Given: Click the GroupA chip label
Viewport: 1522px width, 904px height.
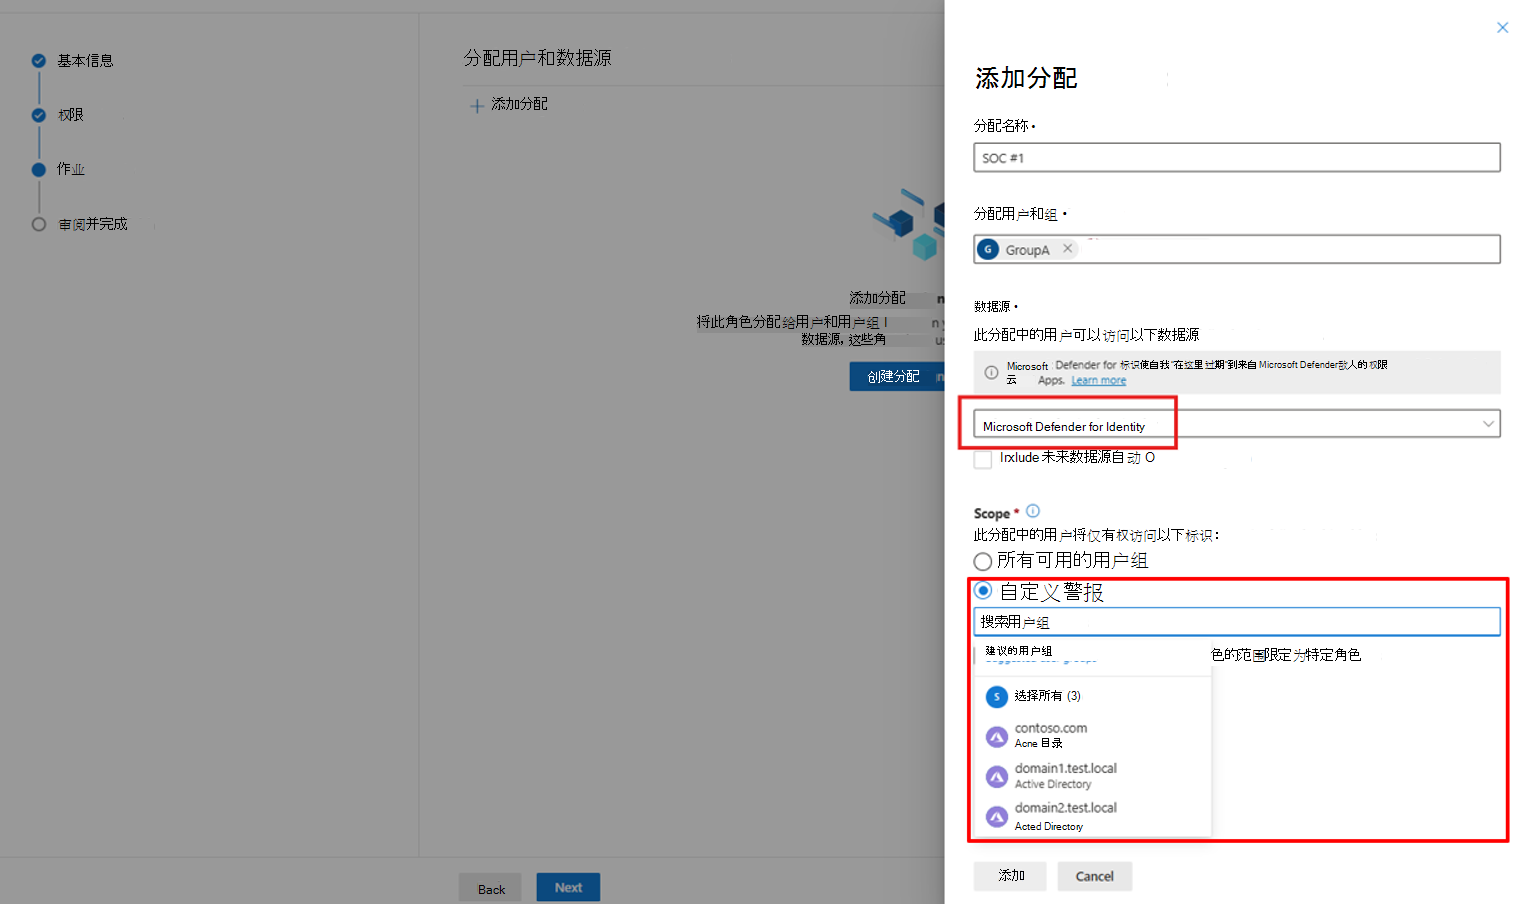Looking at the screenshot, I should tap(1027, 250).
